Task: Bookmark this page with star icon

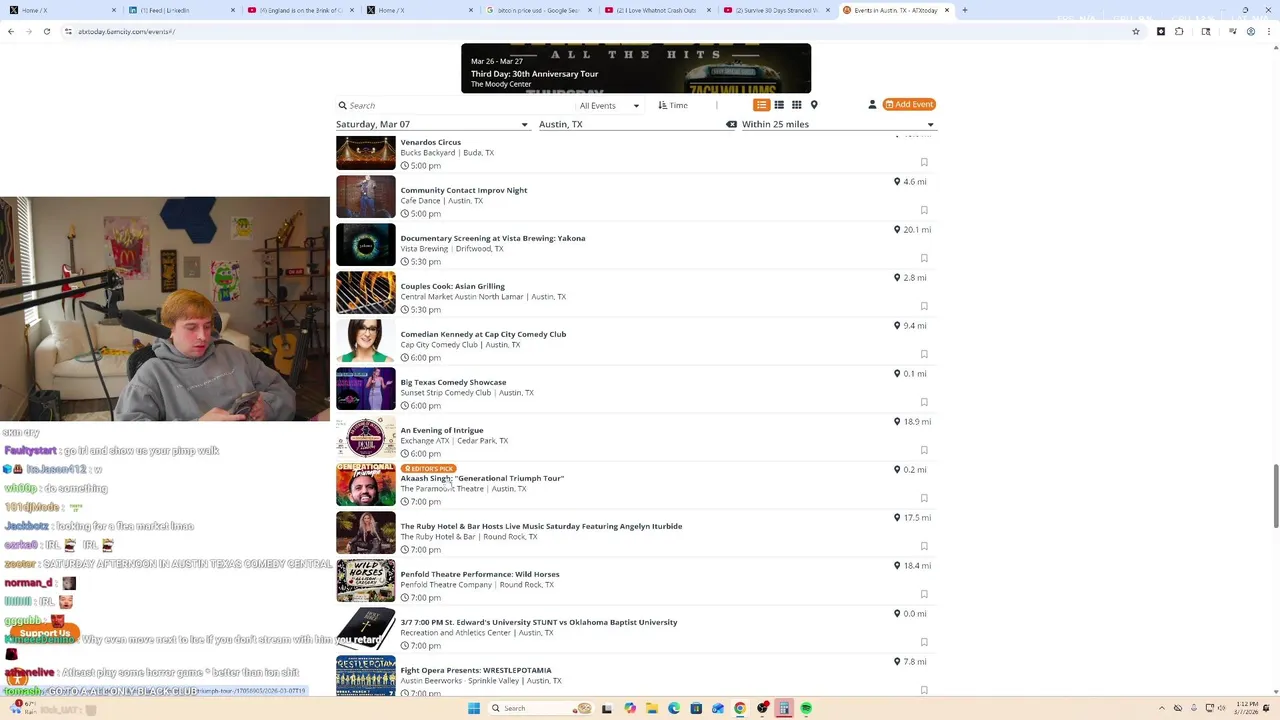Action: [1135, 31]
